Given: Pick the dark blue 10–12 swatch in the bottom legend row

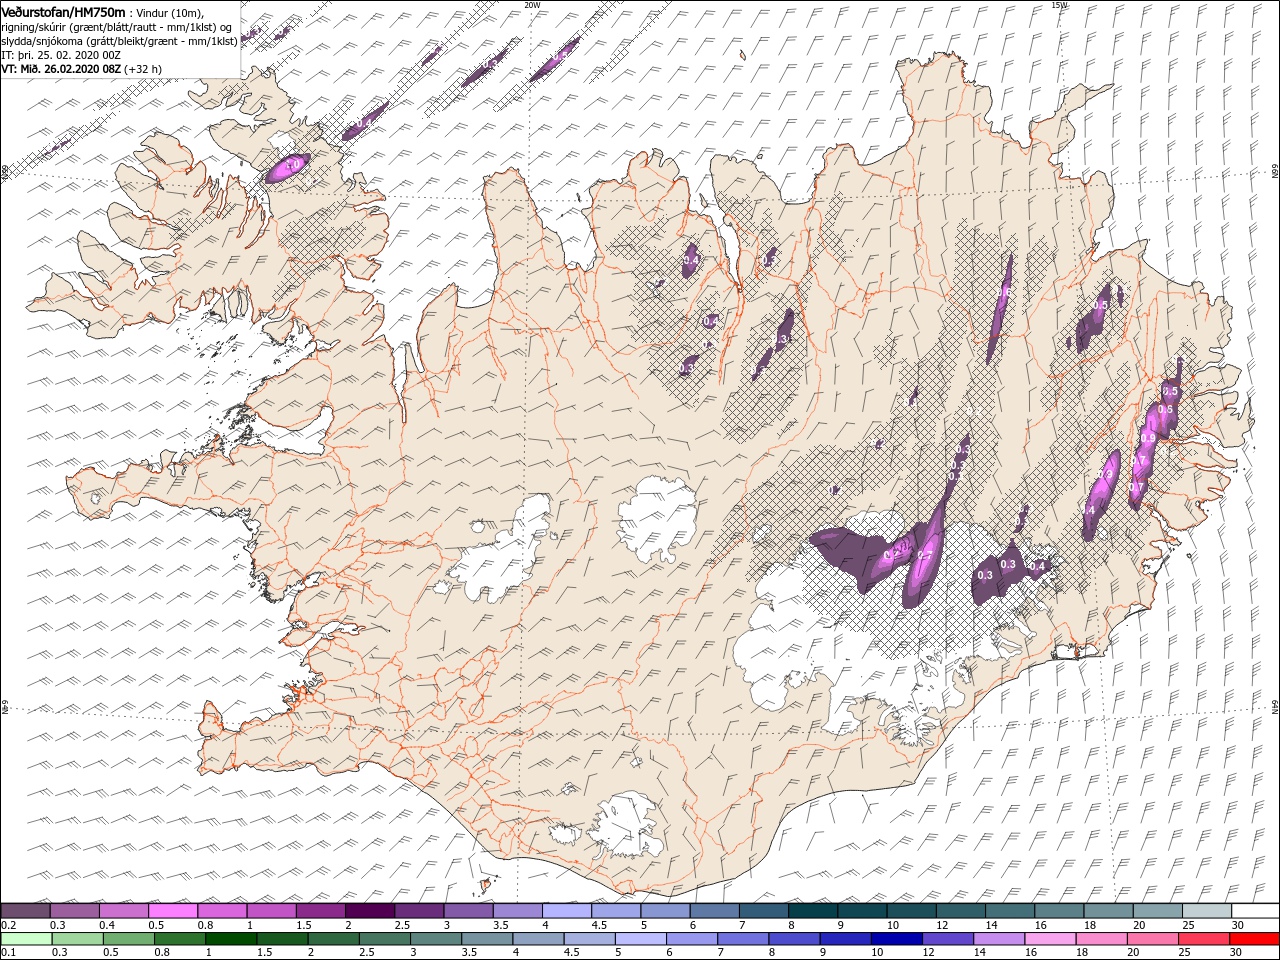Looking at the screenshot, I should pos(896,939).
